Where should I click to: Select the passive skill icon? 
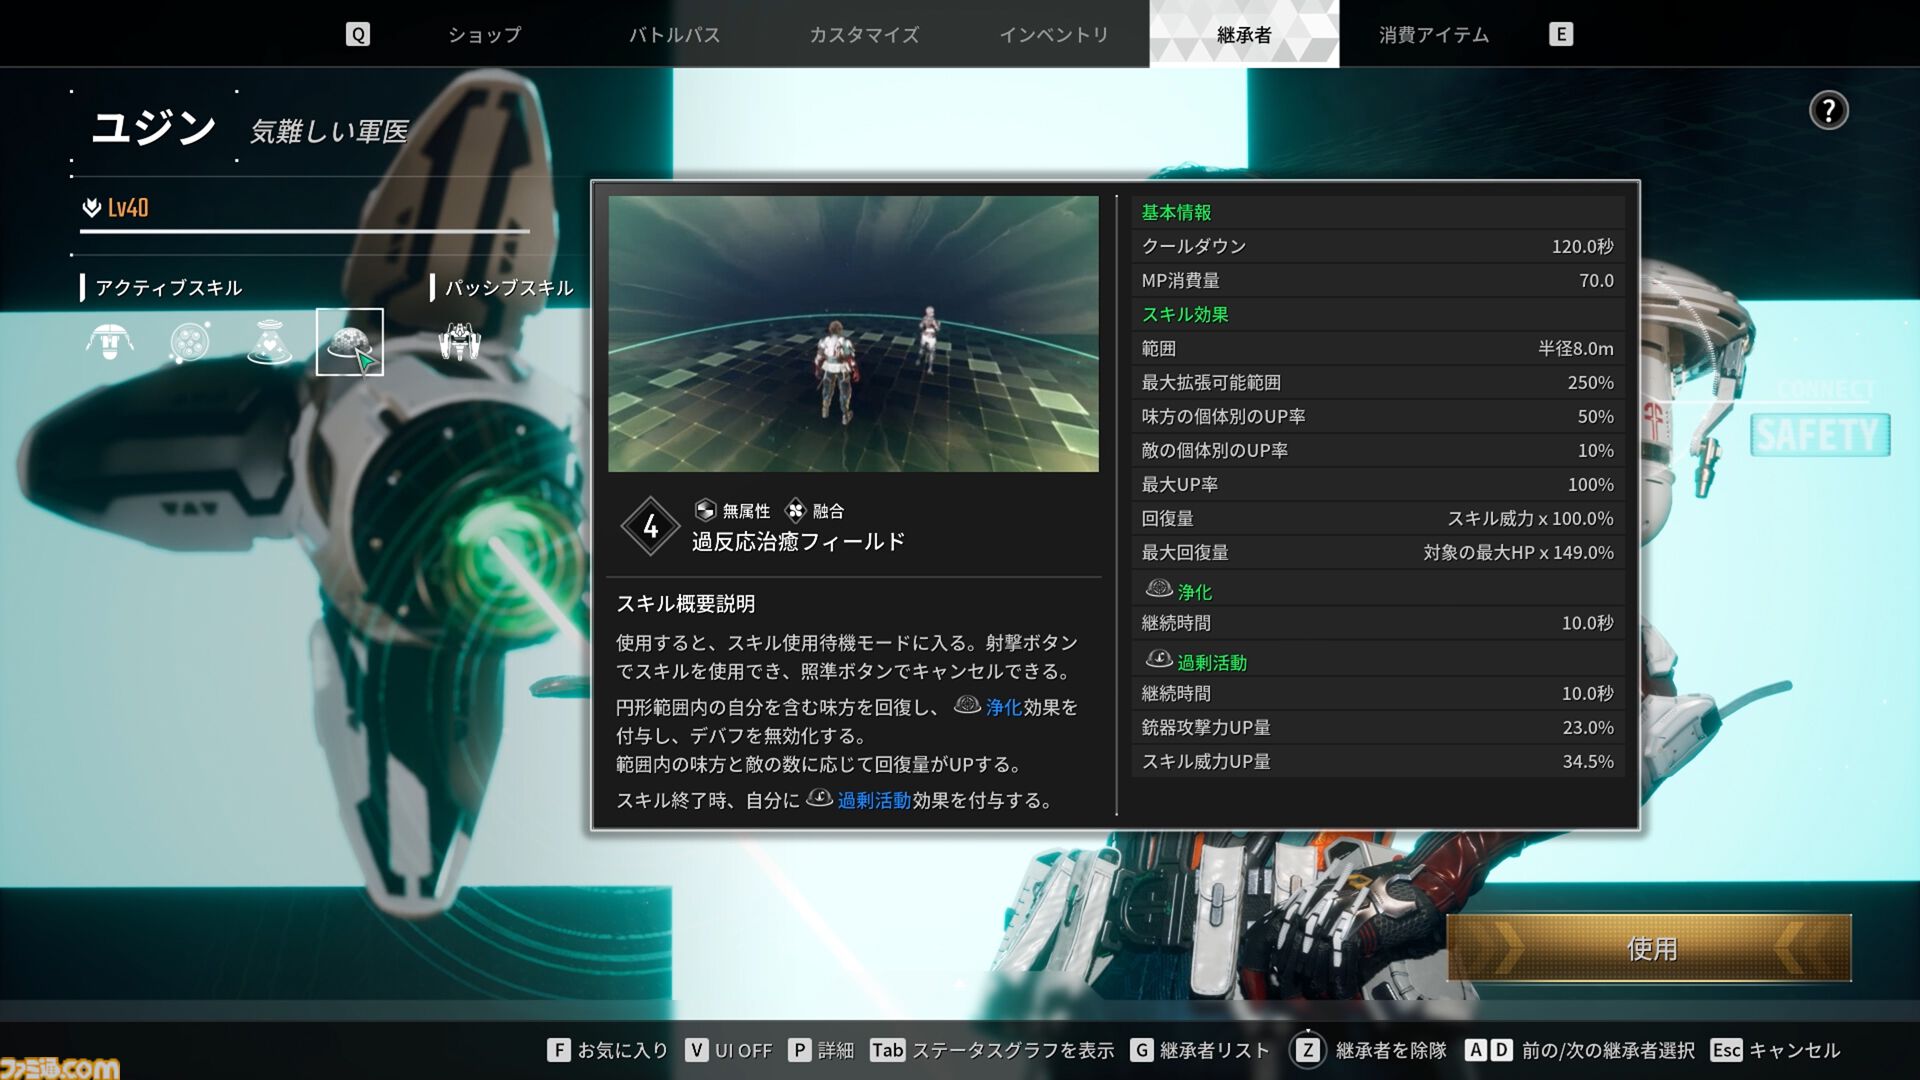click(460, 342)
